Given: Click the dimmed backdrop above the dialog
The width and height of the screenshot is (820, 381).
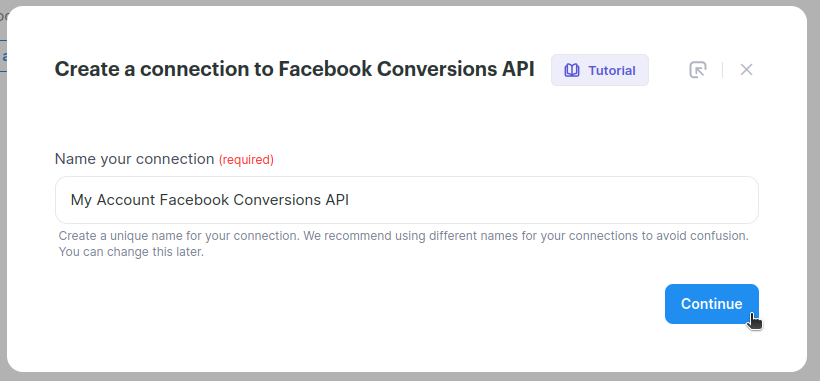Looking at the screenshot, I should coord(410,3).
